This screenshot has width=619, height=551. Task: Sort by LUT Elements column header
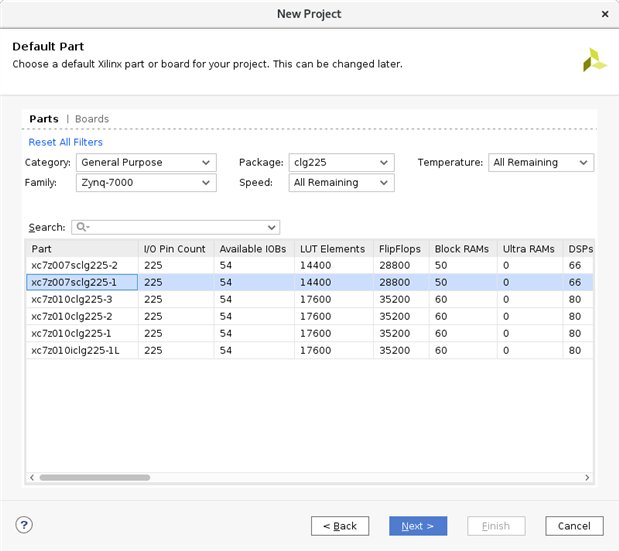point(334,249)
